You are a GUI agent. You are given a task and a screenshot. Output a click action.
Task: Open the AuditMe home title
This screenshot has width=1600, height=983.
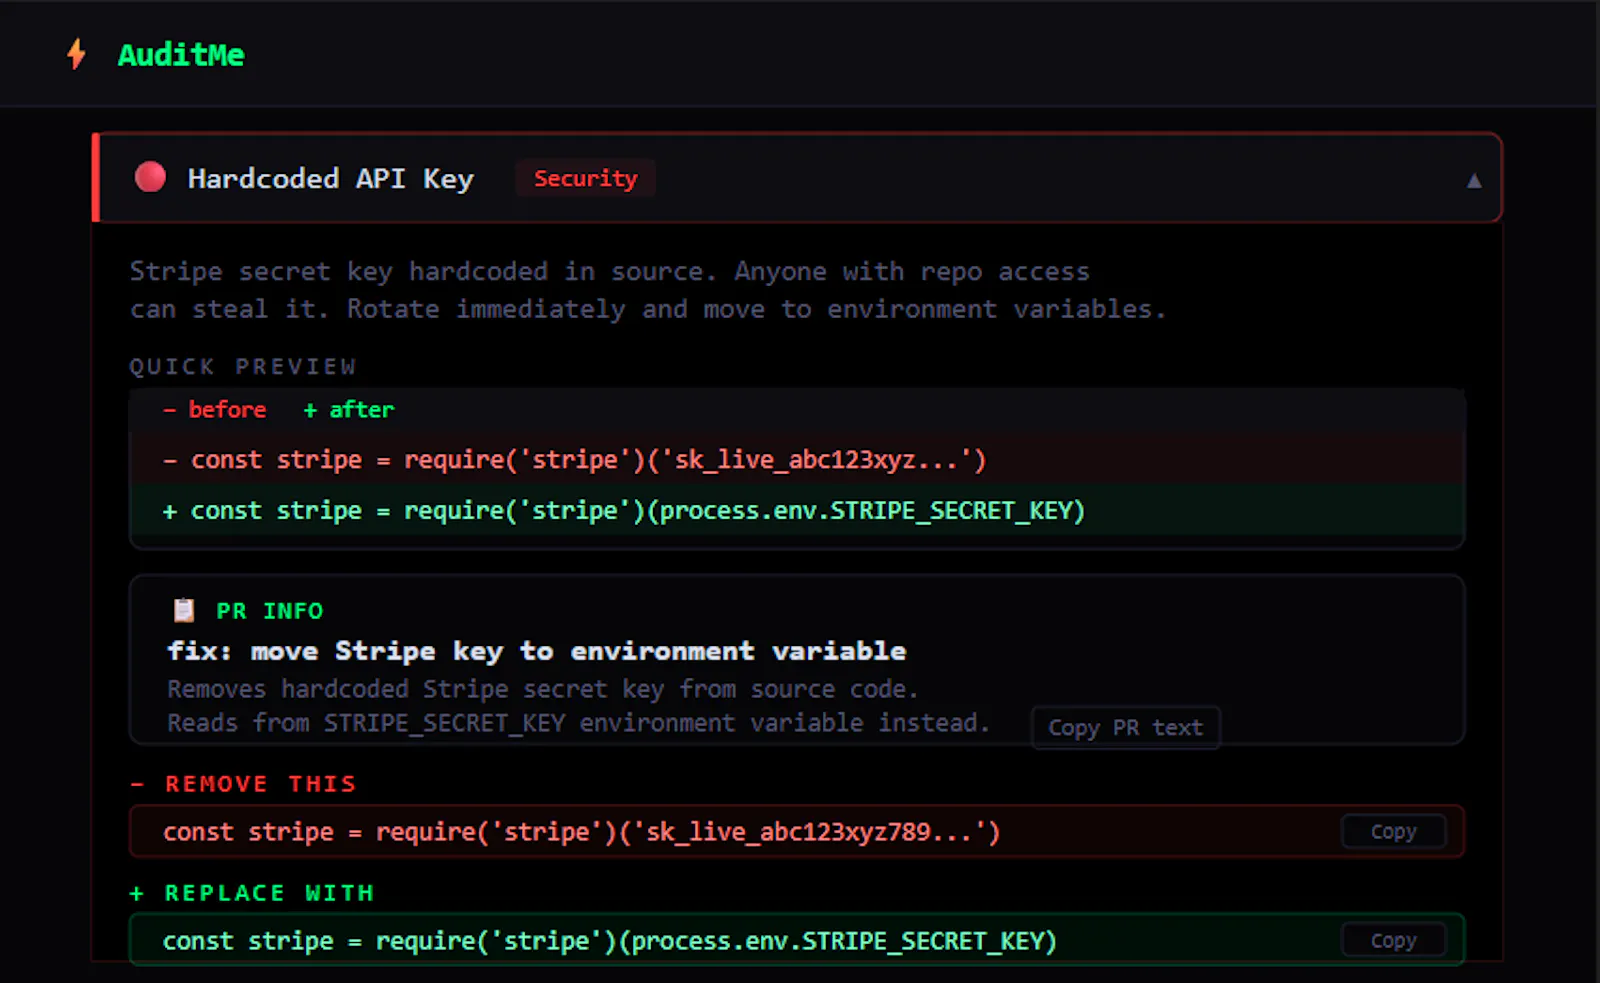[181, 55]
